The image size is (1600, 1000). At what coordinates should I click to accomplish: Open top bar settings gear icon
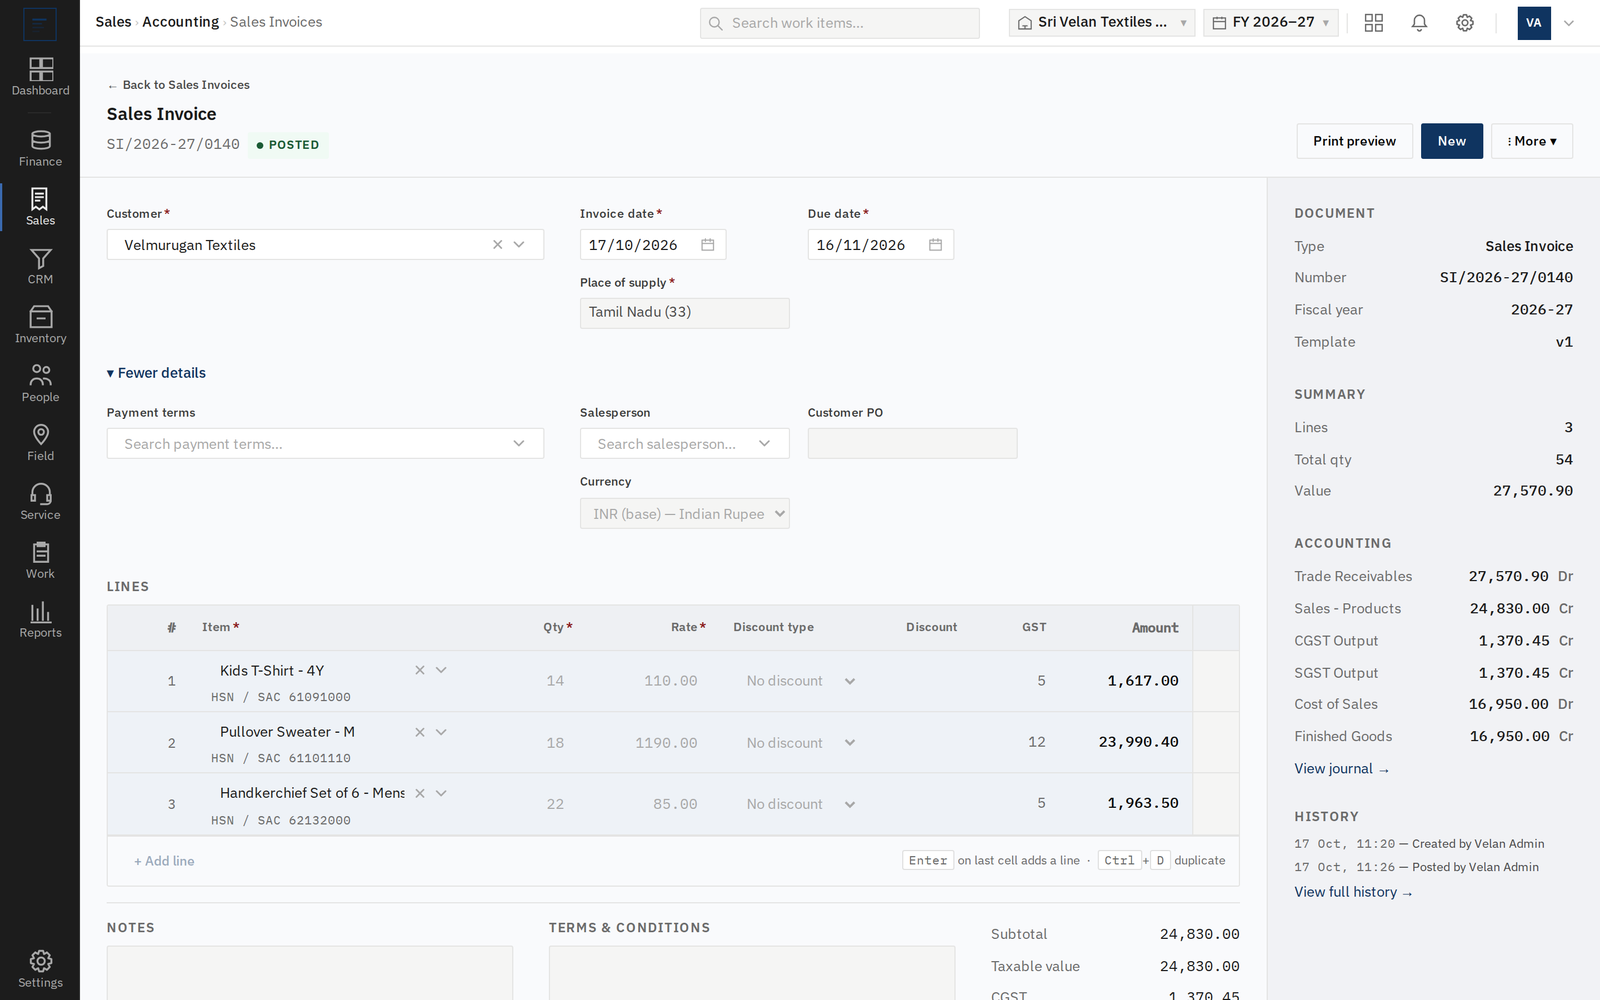point(1465,23)
